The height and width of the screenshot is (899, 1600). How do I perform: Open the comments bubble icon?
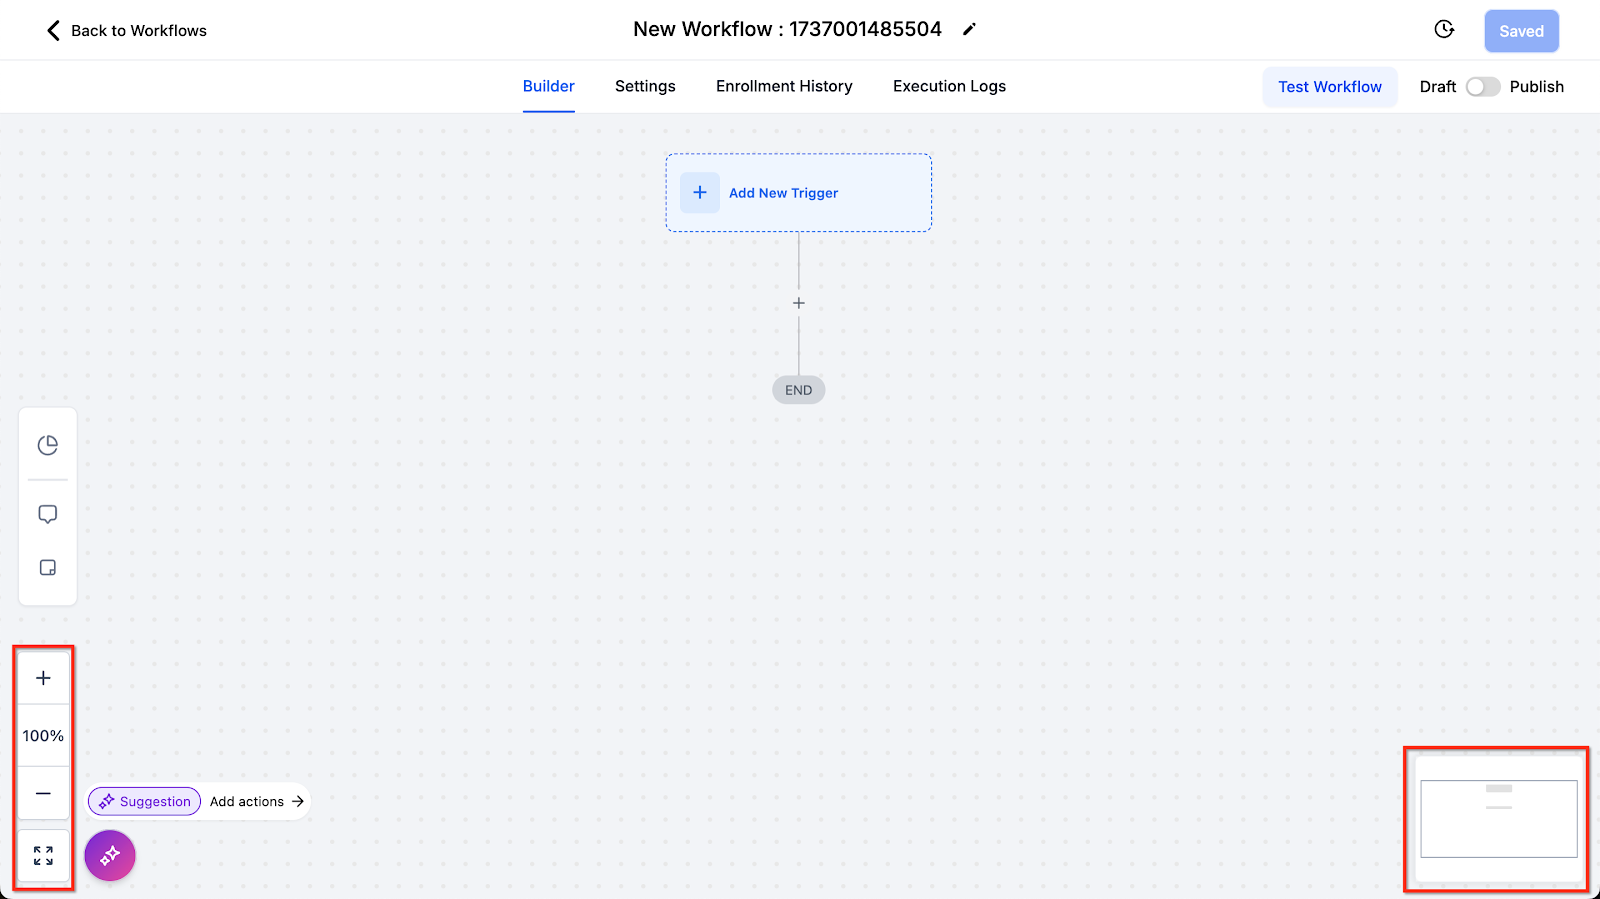(x=48, y=514)
